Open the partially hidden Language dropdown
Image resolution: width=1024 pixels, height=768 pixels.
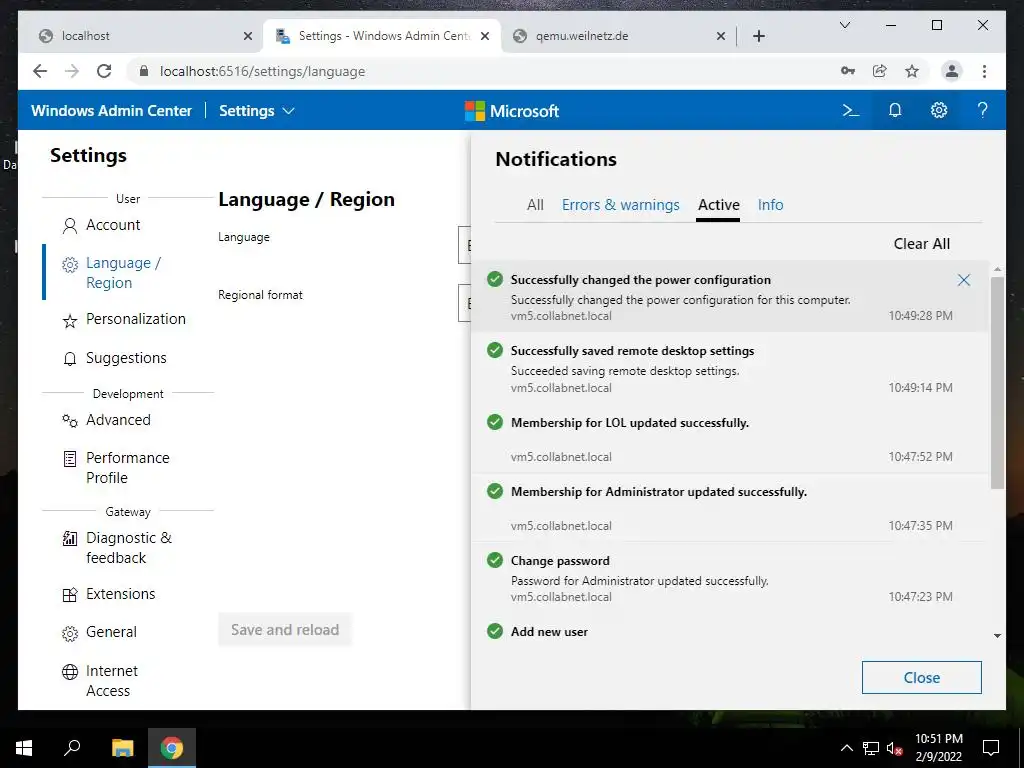464,245
